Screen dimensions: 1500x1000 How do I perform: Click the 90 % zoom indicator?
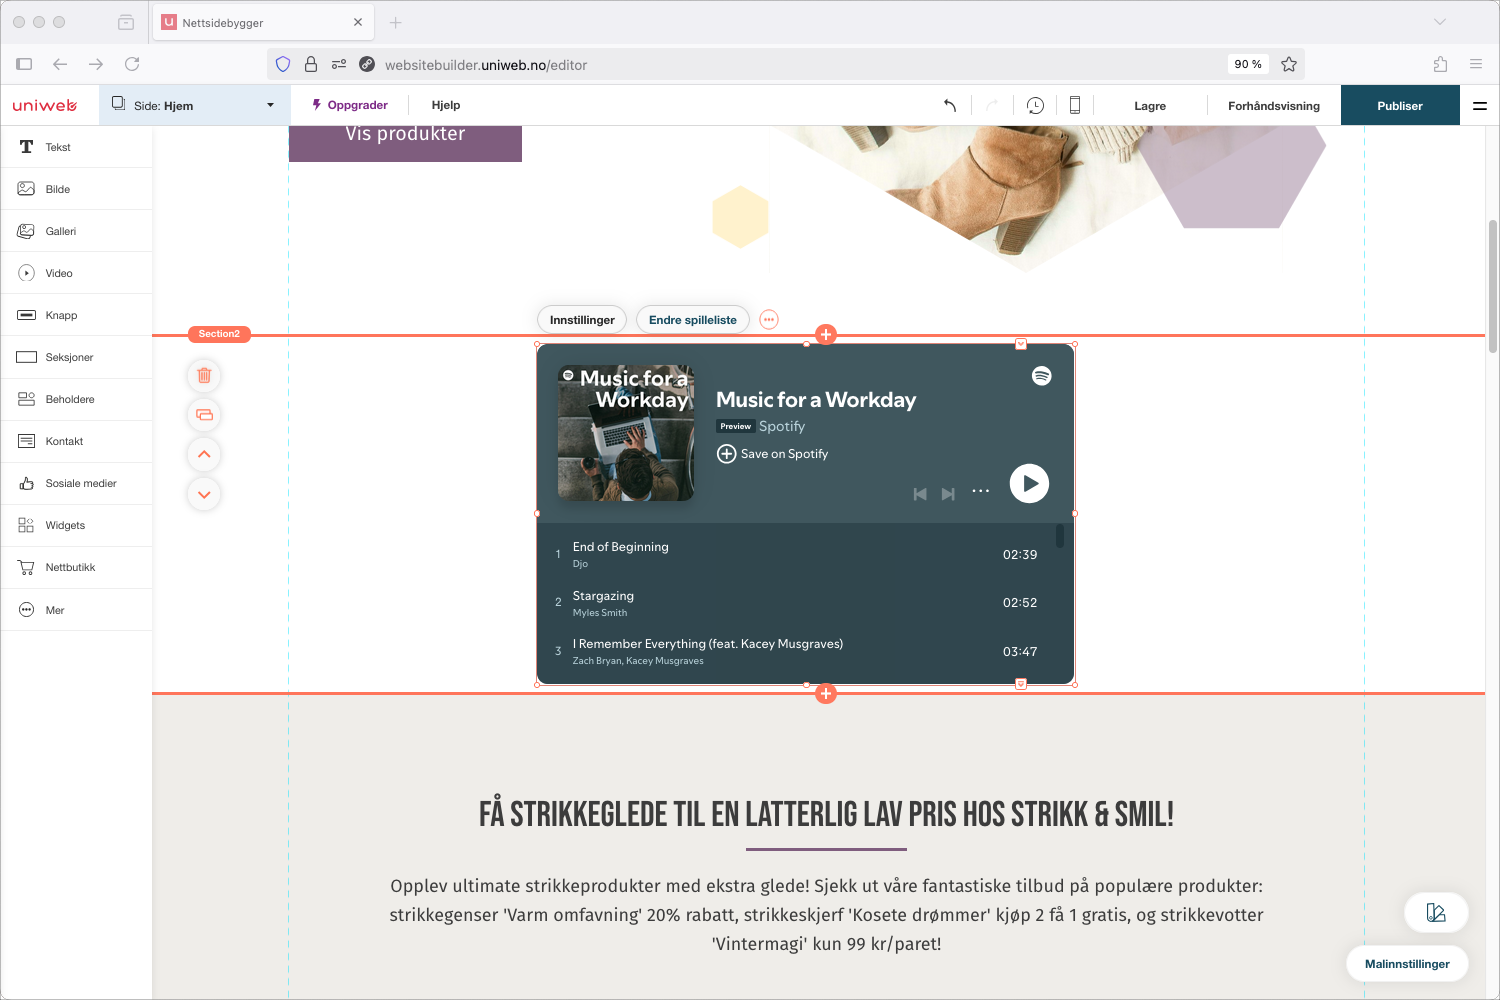1248,64
